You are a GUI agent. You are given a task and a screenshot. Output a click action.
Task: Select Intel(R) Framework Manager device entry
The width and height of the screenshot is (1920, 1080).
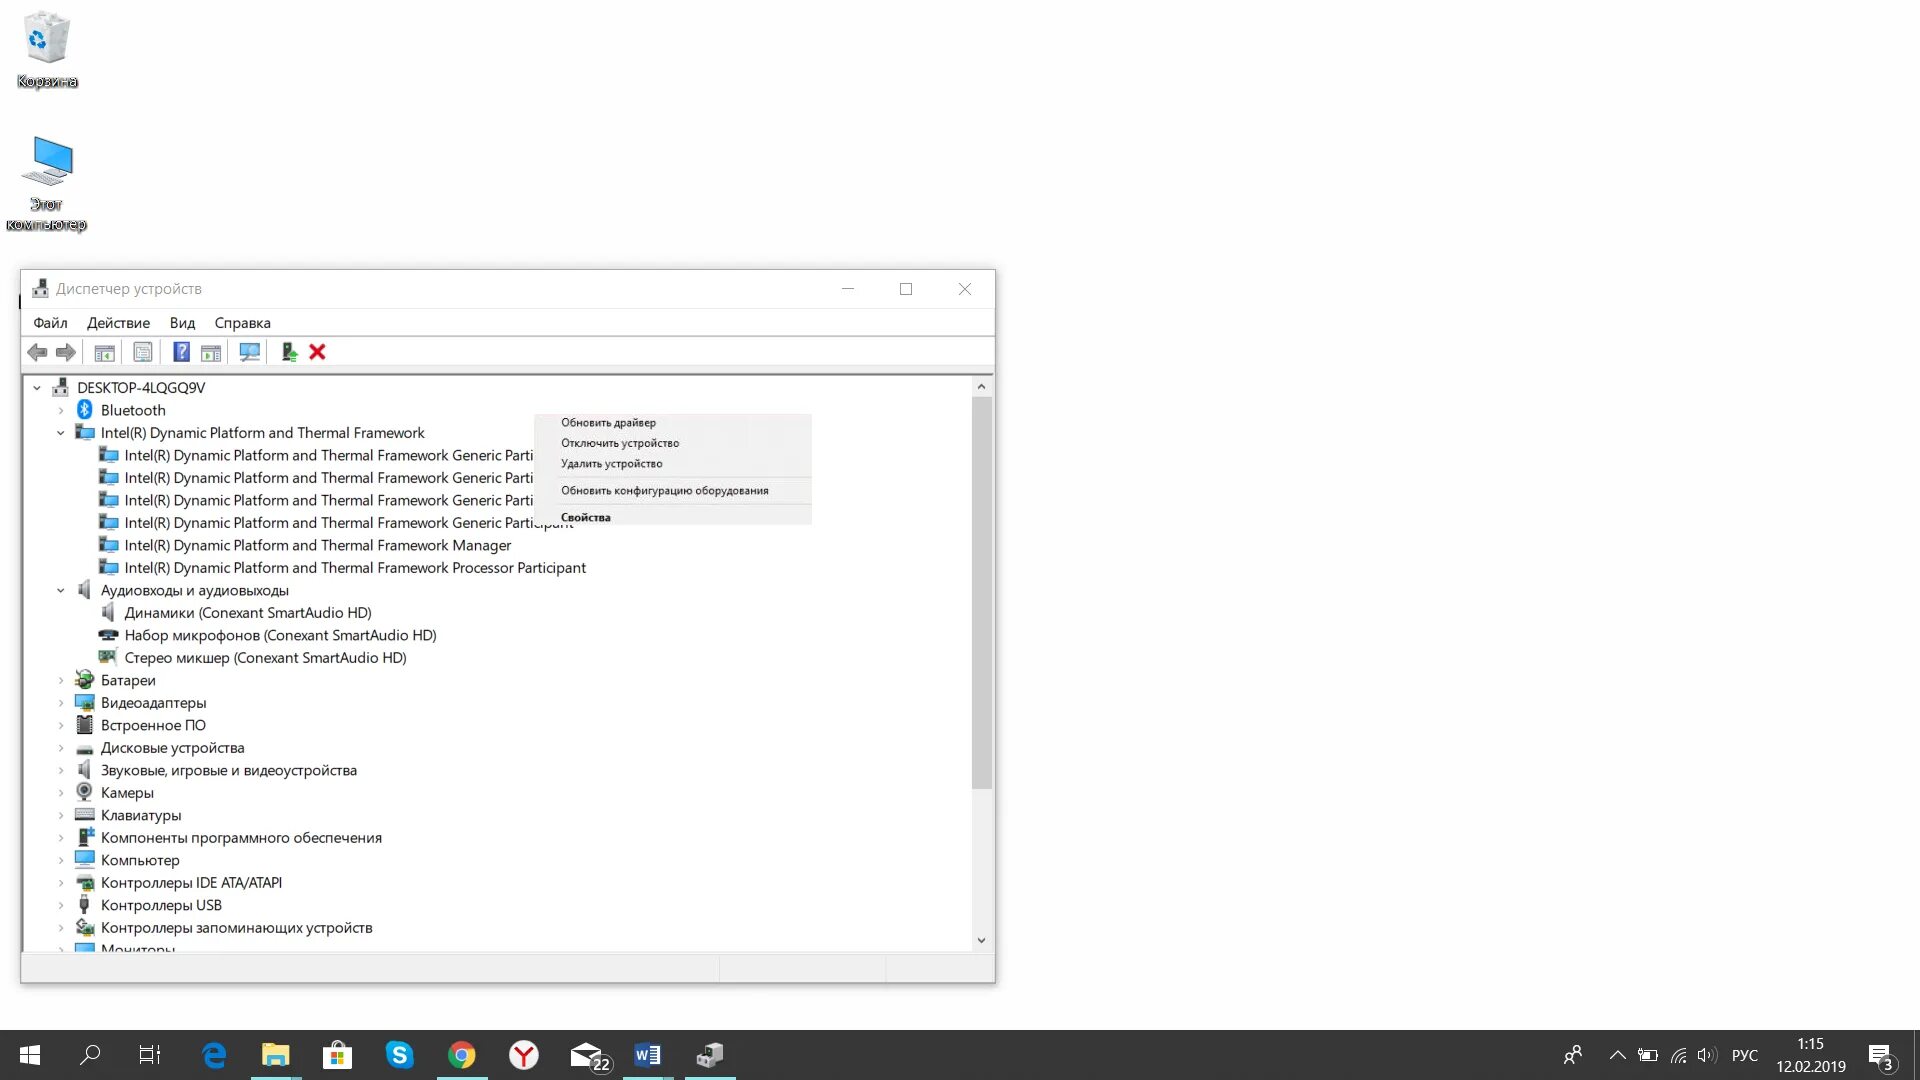click(x=317, y=545)
